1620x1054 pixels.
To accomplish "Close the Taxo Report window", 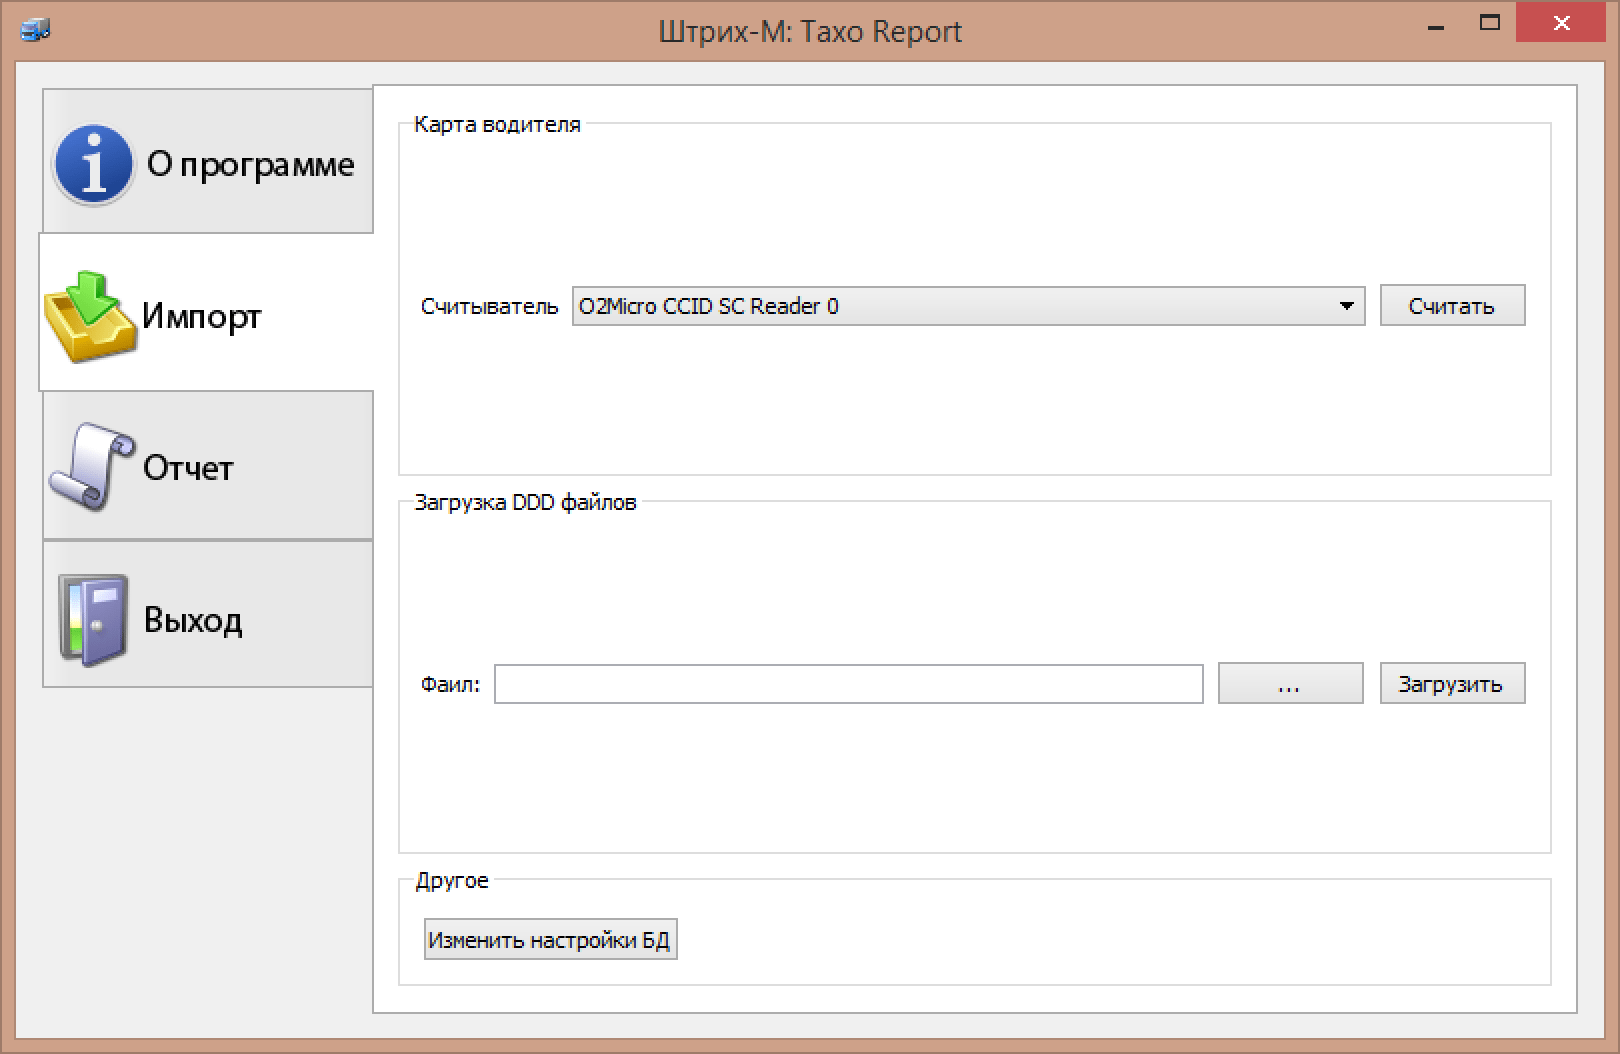I will (x=1561, y=24).
